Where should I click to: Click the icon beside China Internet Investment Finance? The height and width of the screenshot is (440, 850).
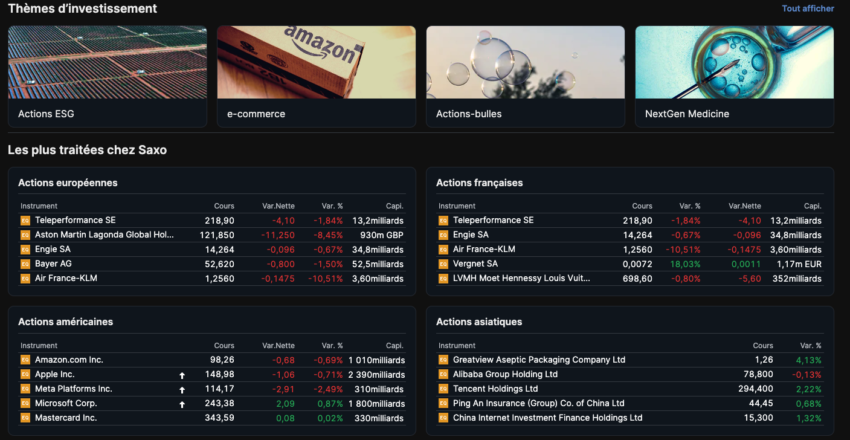[443, 418]
